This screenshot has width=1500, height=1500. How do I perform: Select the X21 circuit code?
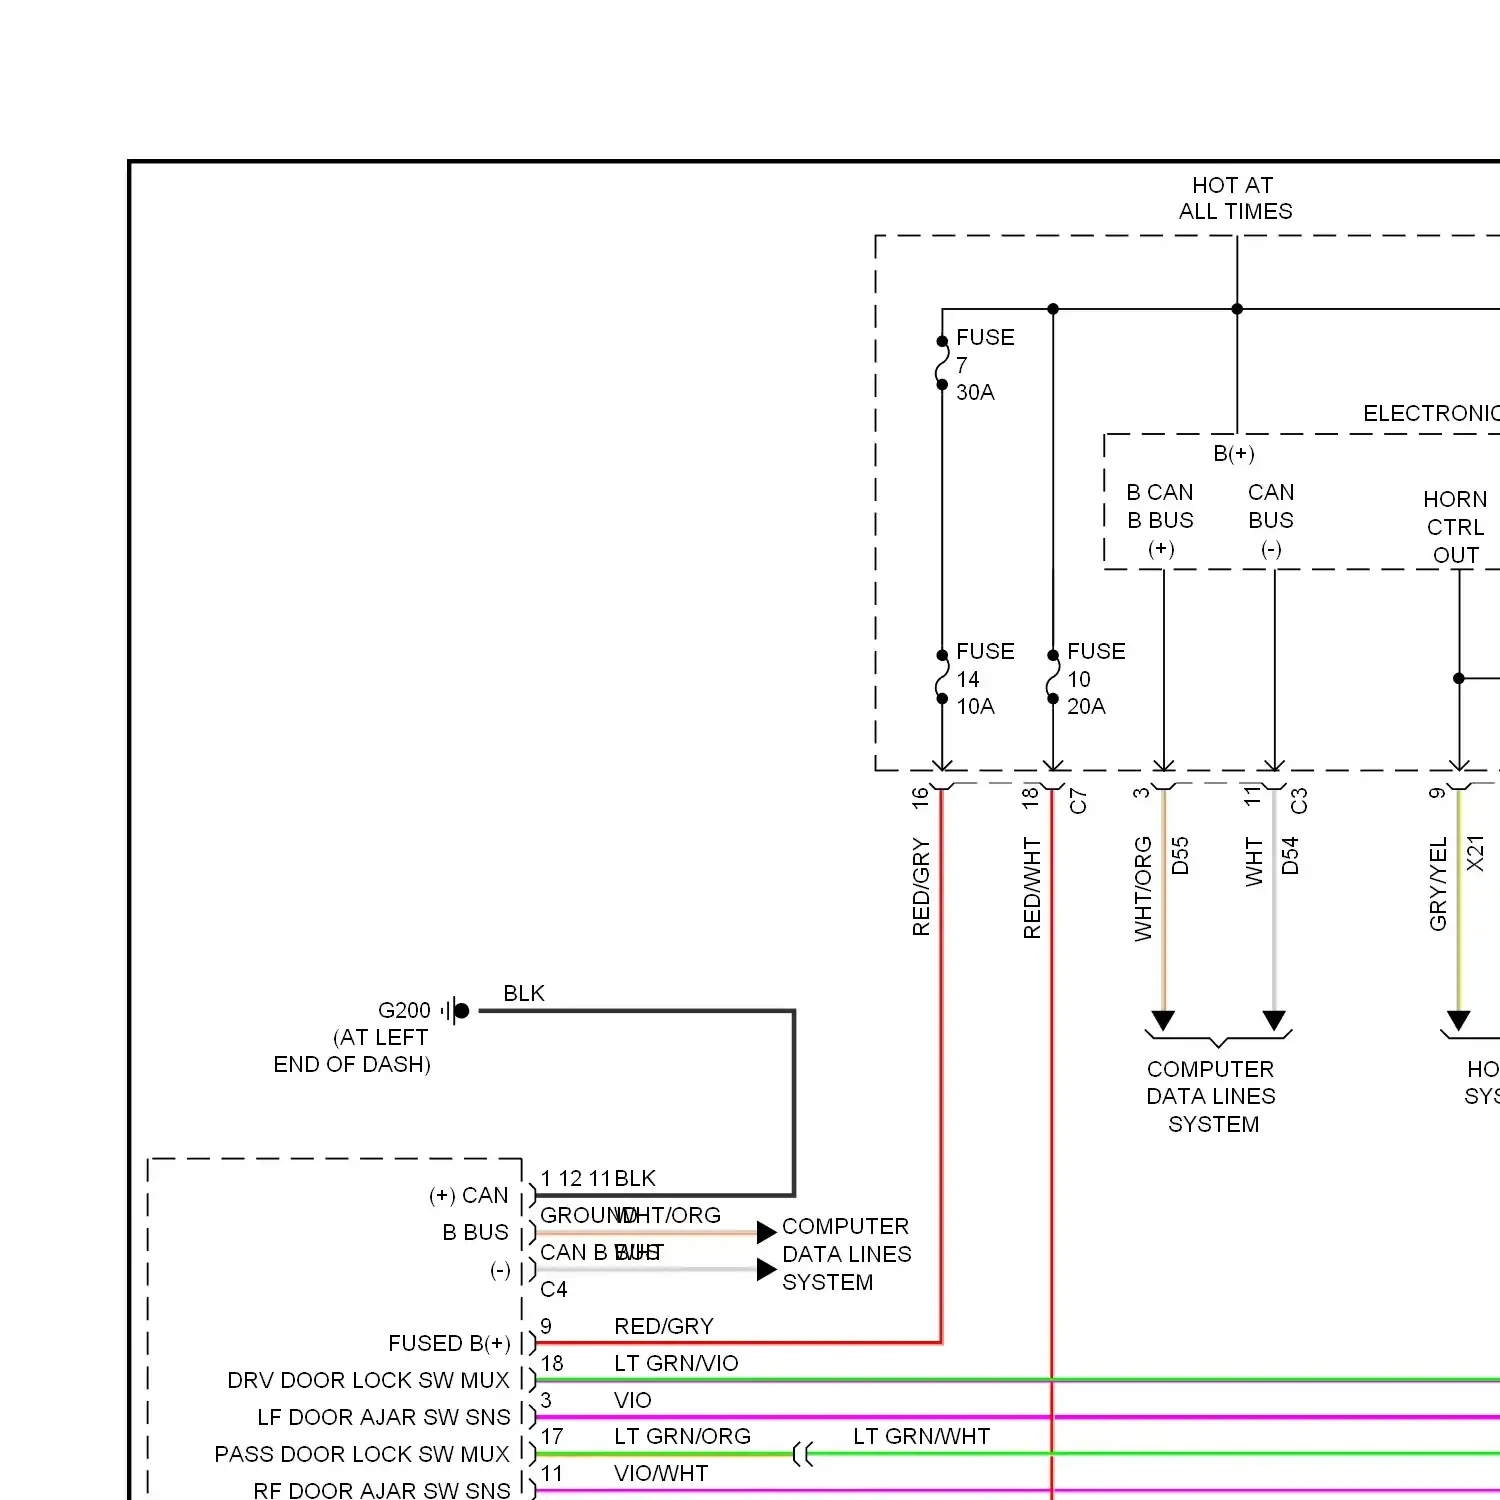[x=1475, y=854]
